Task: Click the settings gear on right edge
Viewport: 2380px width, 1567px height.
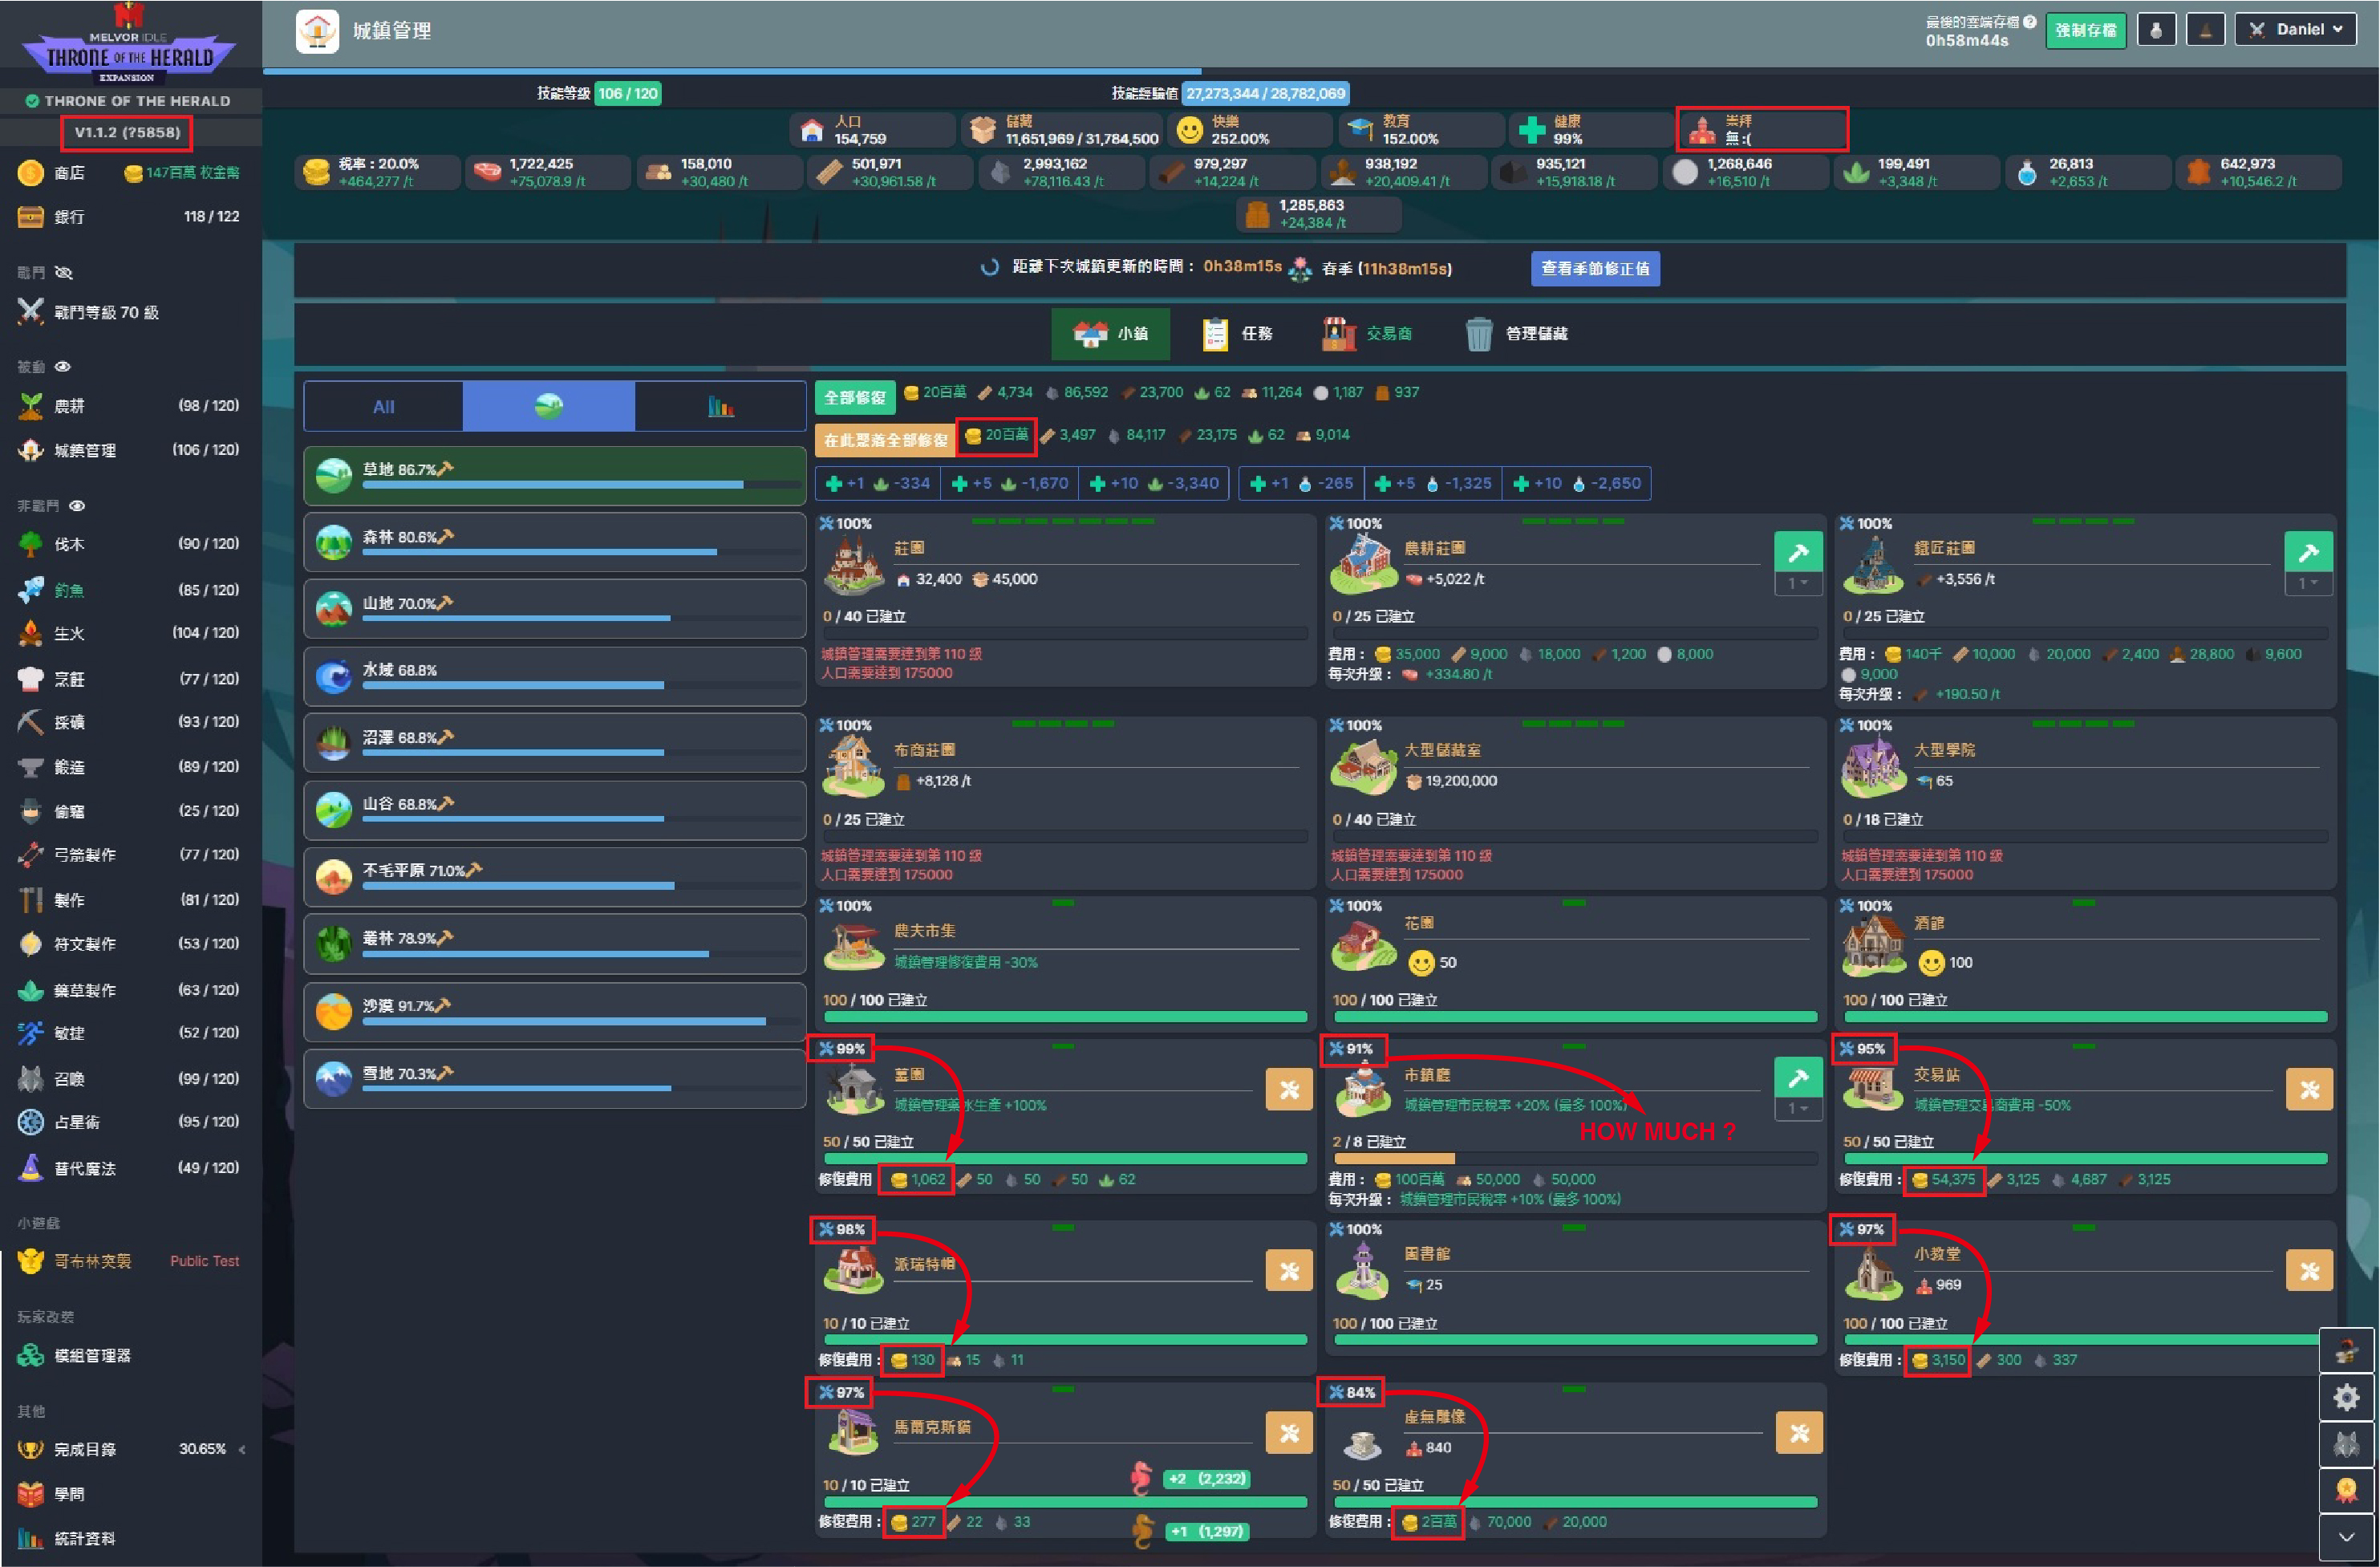Action: [2346, 1397]
